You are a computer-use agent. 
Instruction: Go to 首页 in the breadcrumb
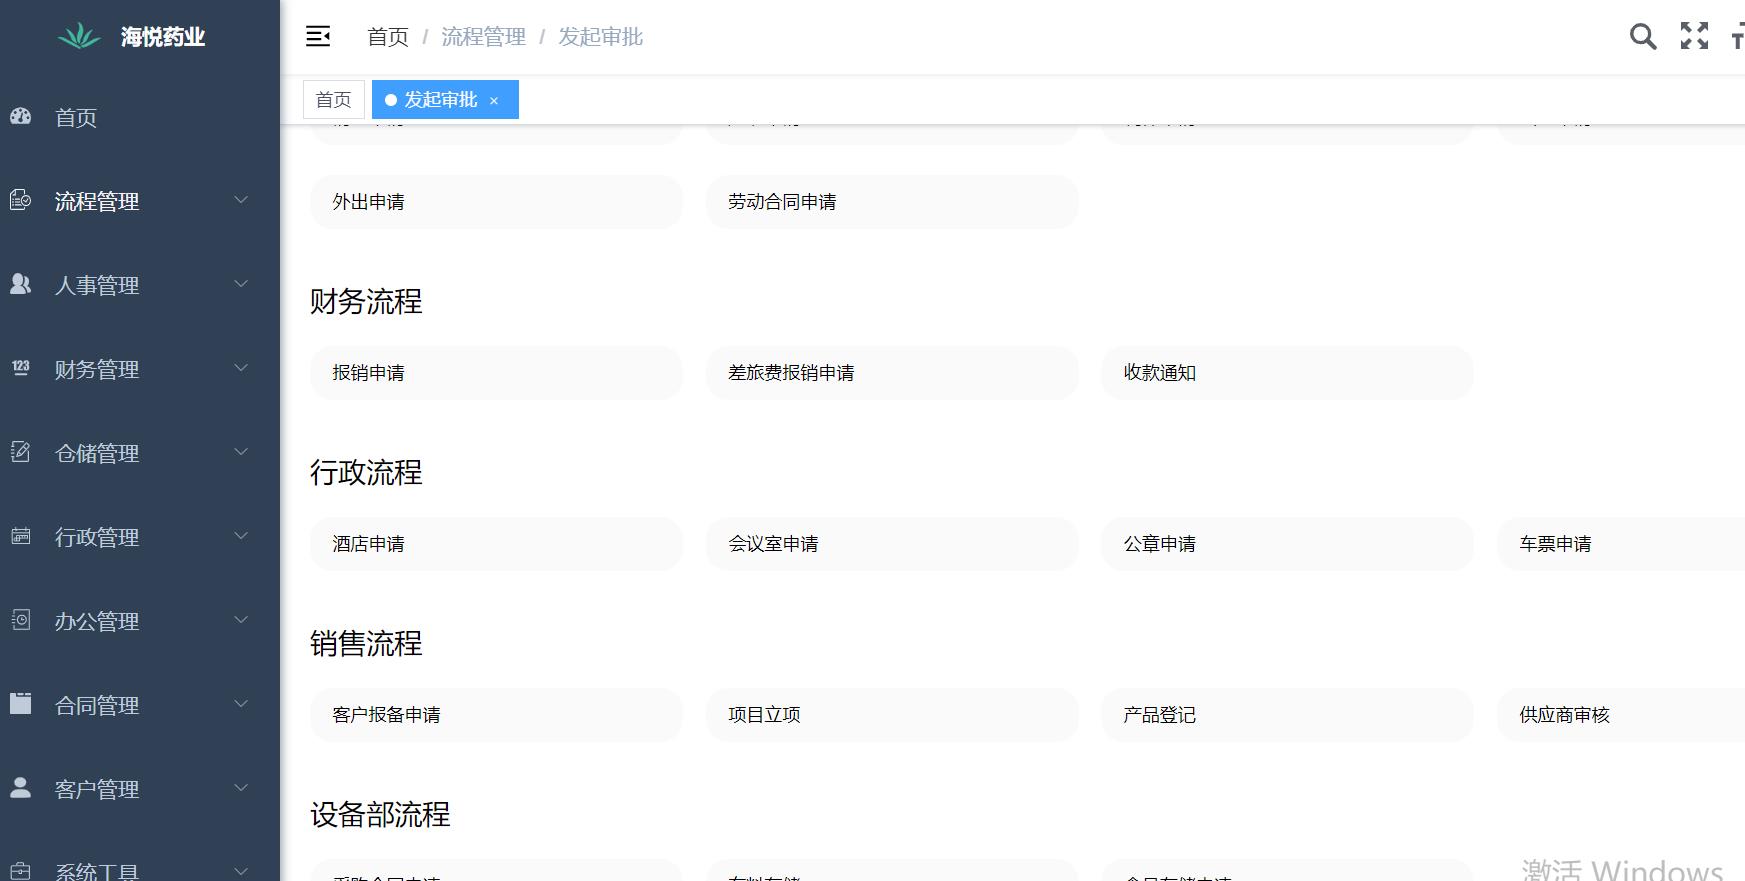pyautogui.click(x=388, y=37)
